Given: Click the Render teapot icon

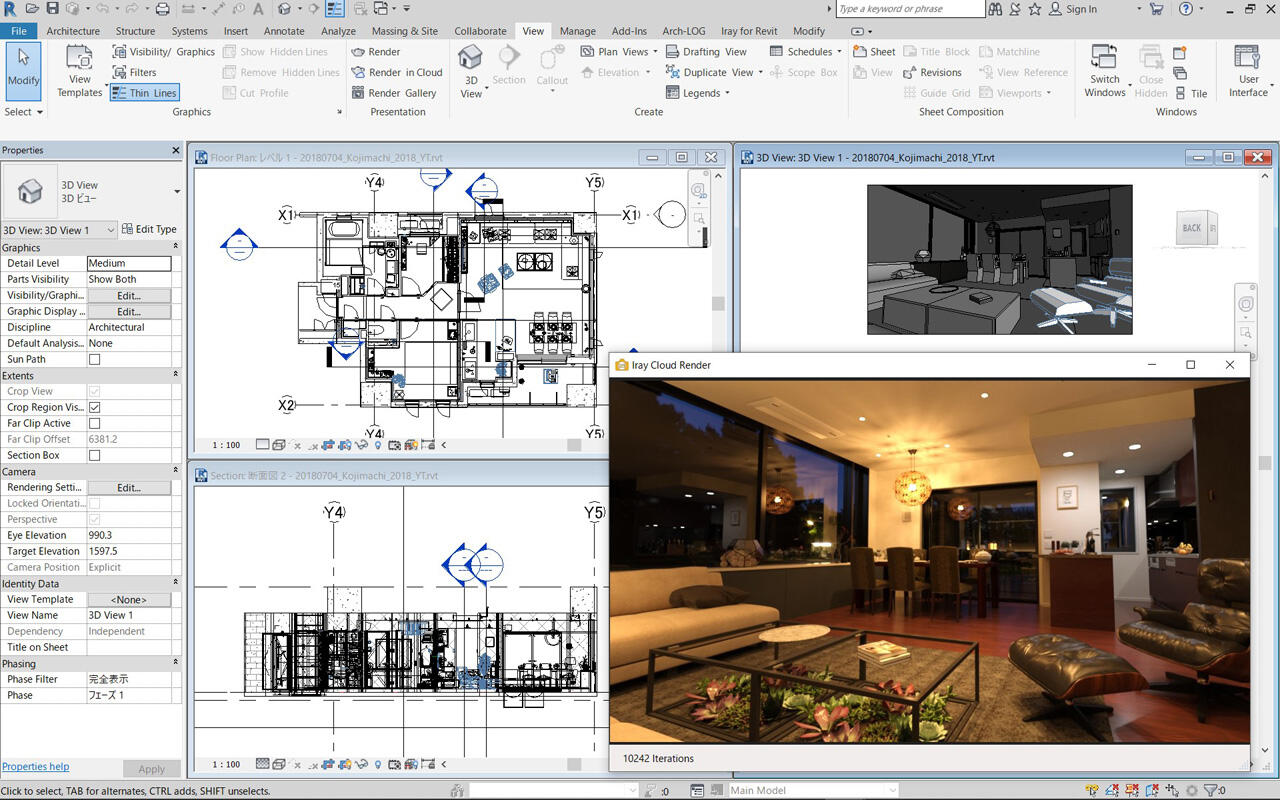Looking at the screenshot, I should (x=358, y=52).
